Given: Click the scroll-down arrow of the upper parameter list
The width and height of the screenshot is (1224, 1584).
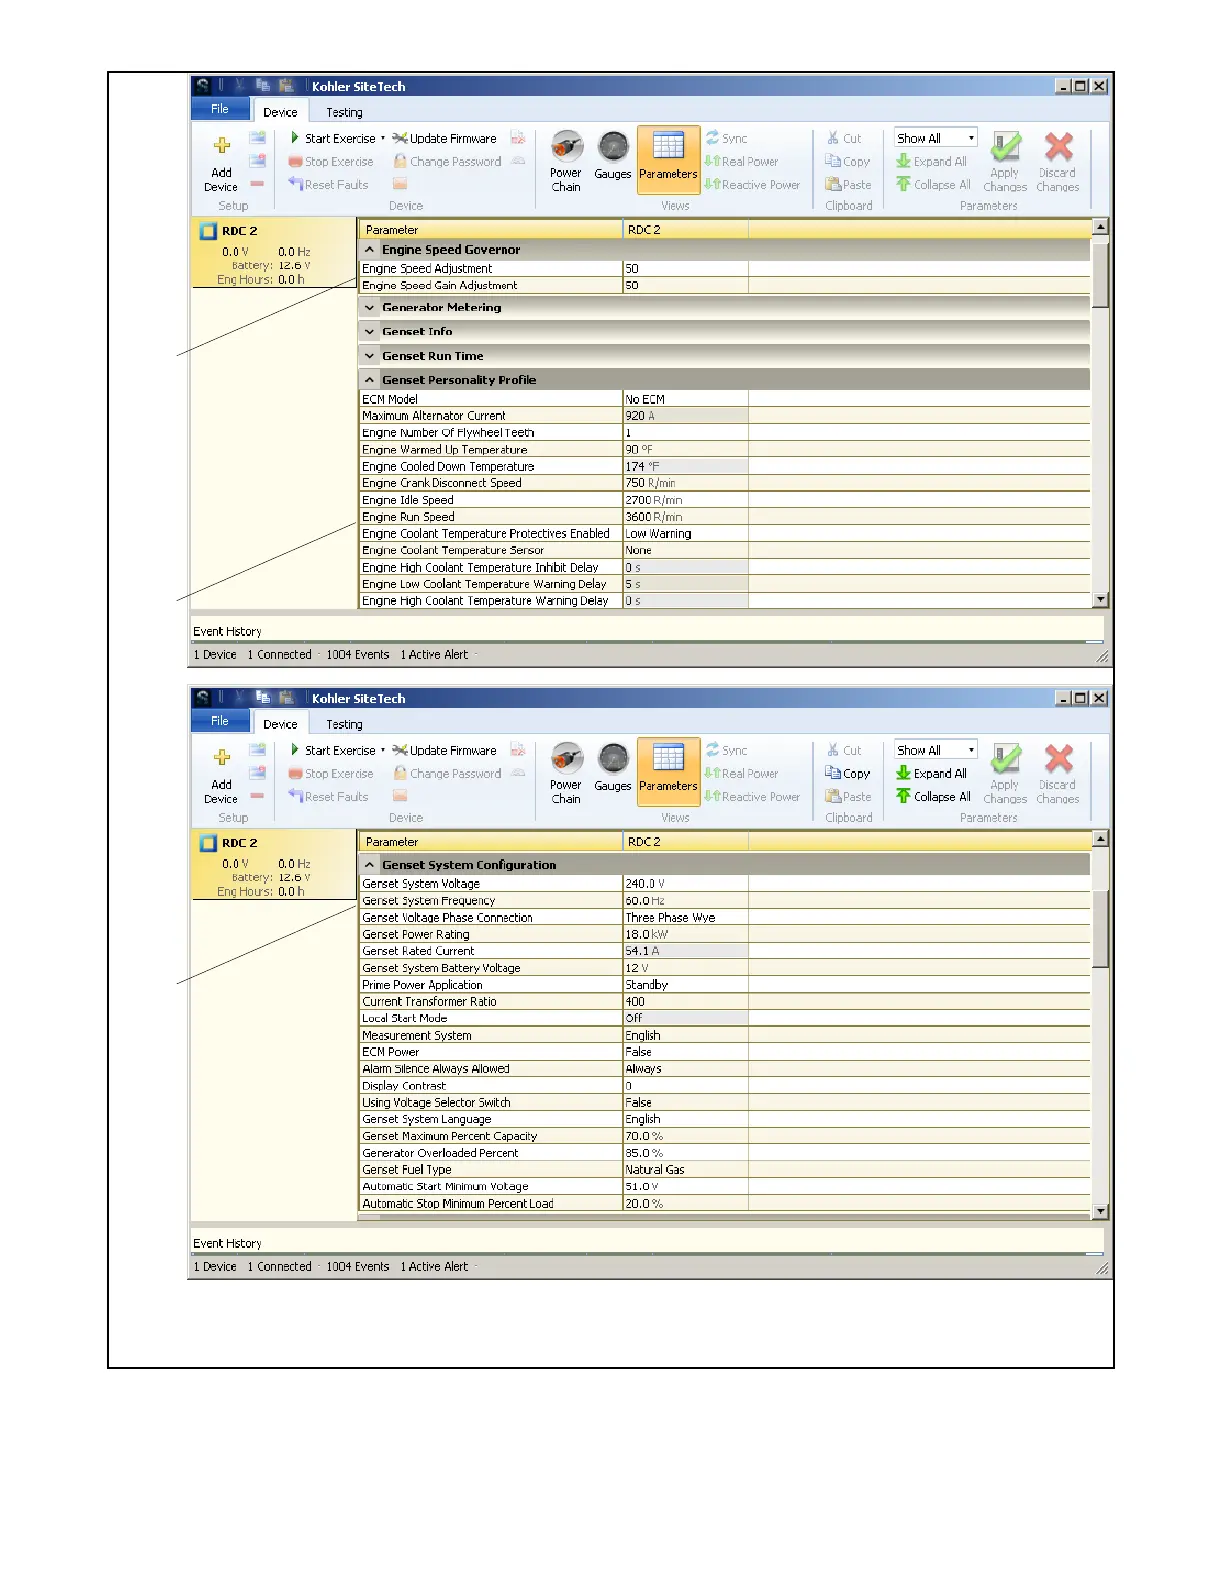Looking at the screenshot, I should tap(1100, 600).
